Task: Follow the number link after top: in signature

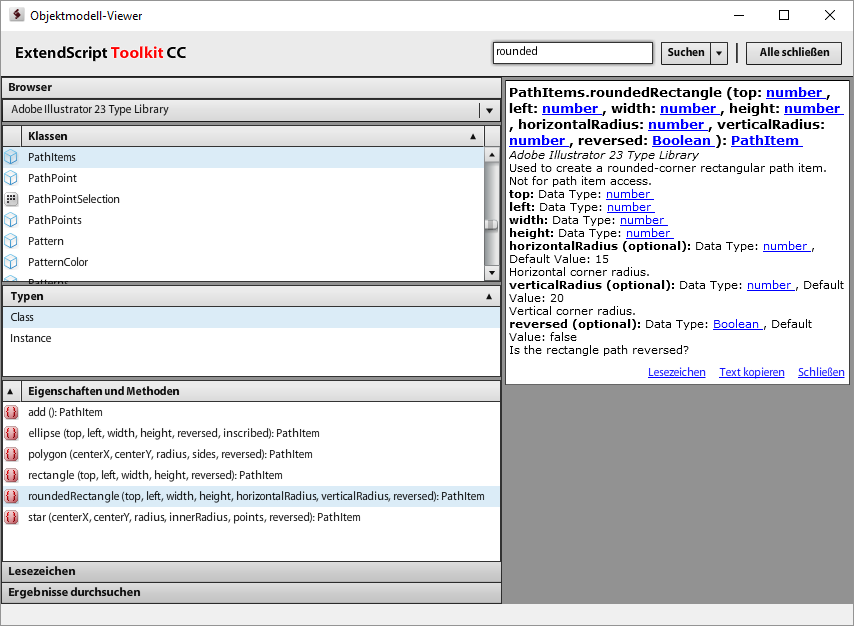Action: [x=795, y=93]
